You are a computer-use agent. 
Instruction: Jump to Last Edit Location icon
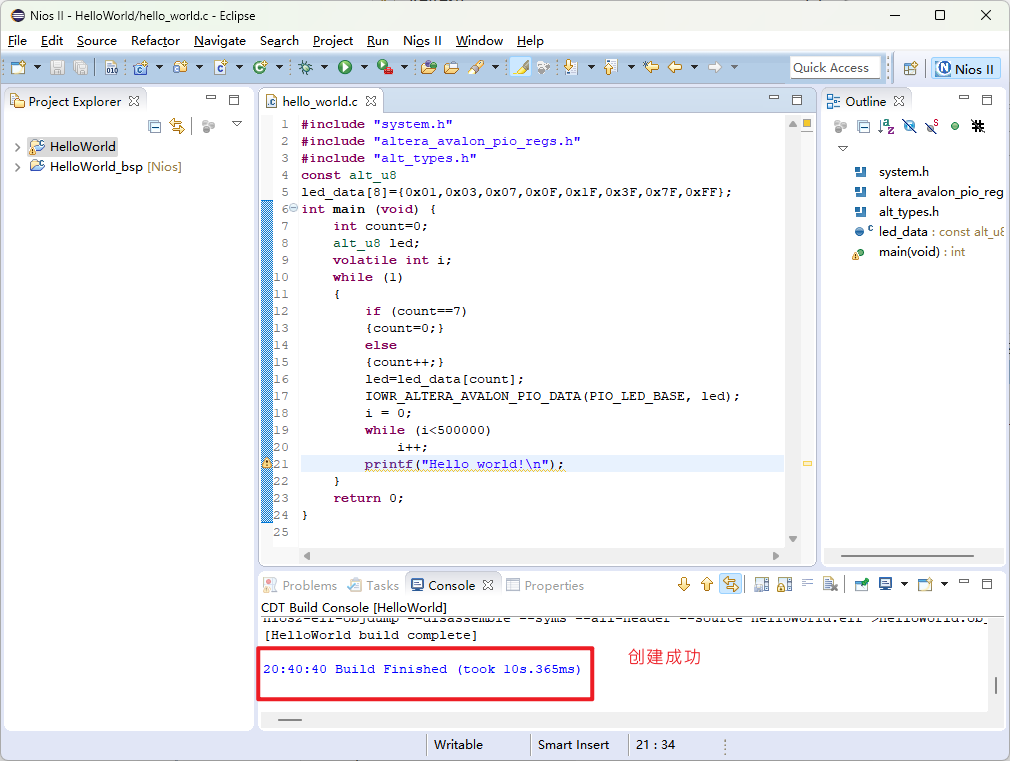[x=651, y=67]
